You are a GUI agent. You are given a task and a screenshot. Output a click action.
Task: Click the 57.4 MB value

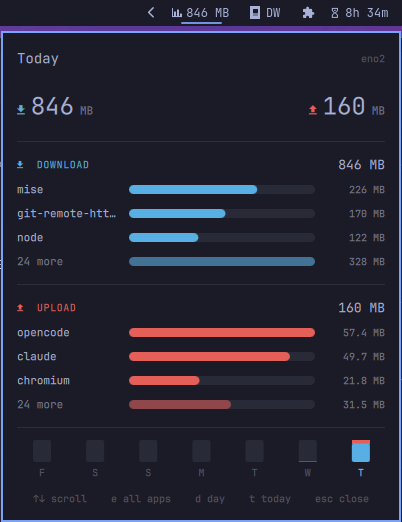click(364, 333)
